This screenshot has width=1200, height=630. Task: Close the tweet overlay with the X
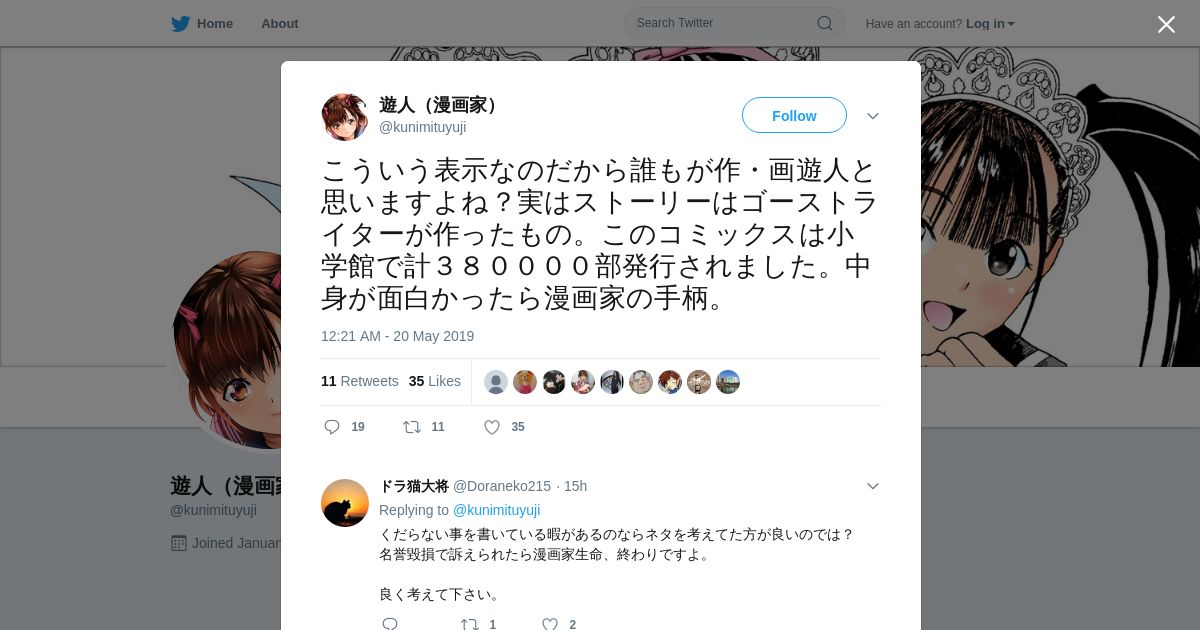coord(1166,24)
